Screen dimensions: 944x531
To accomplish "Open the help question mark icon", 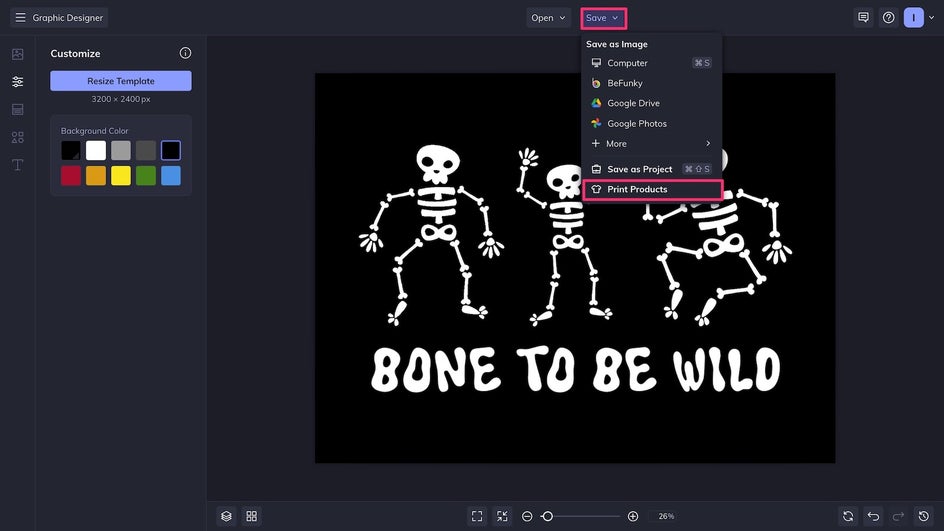I will tap(889, 17).
